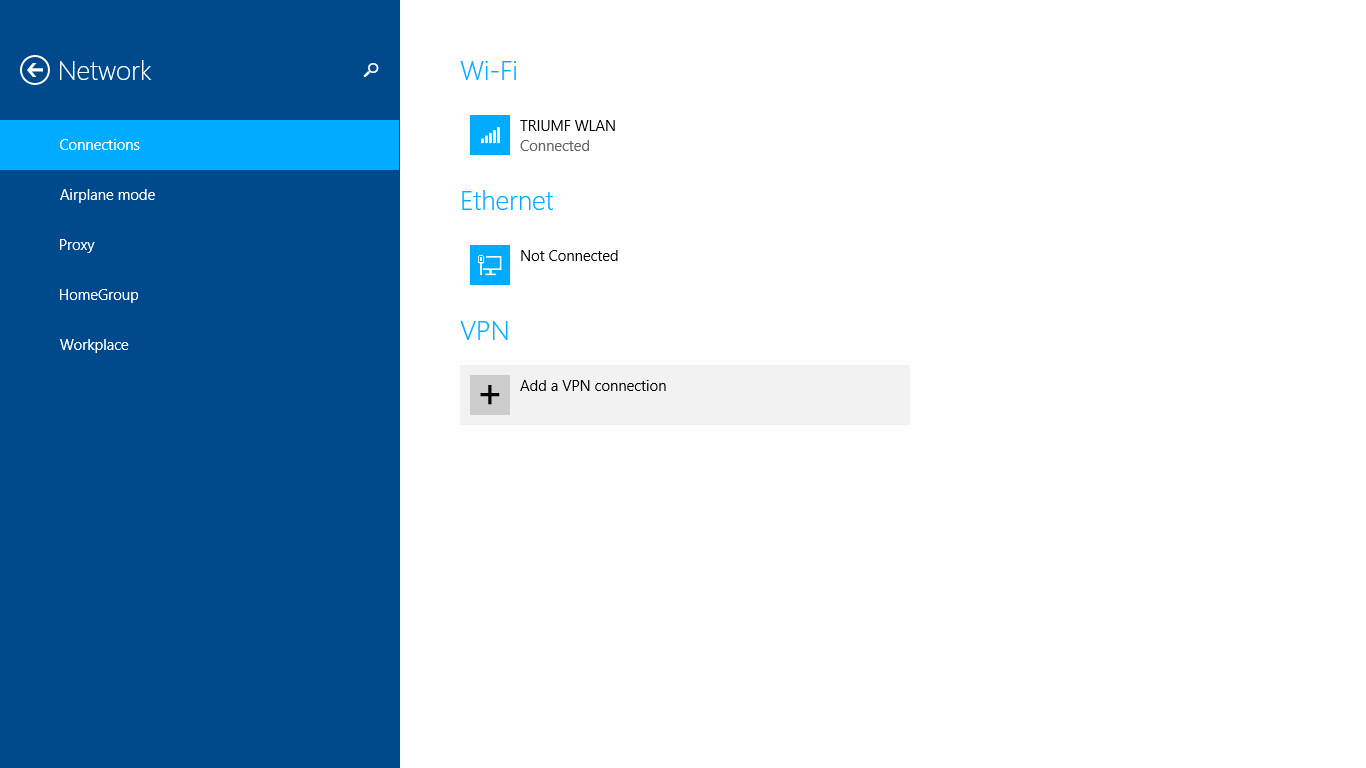Click the Add a VPN connection text
Image resolution: width=1366 pixels, height=768 pixels.
pyautogui.click(x=593, y=386)
